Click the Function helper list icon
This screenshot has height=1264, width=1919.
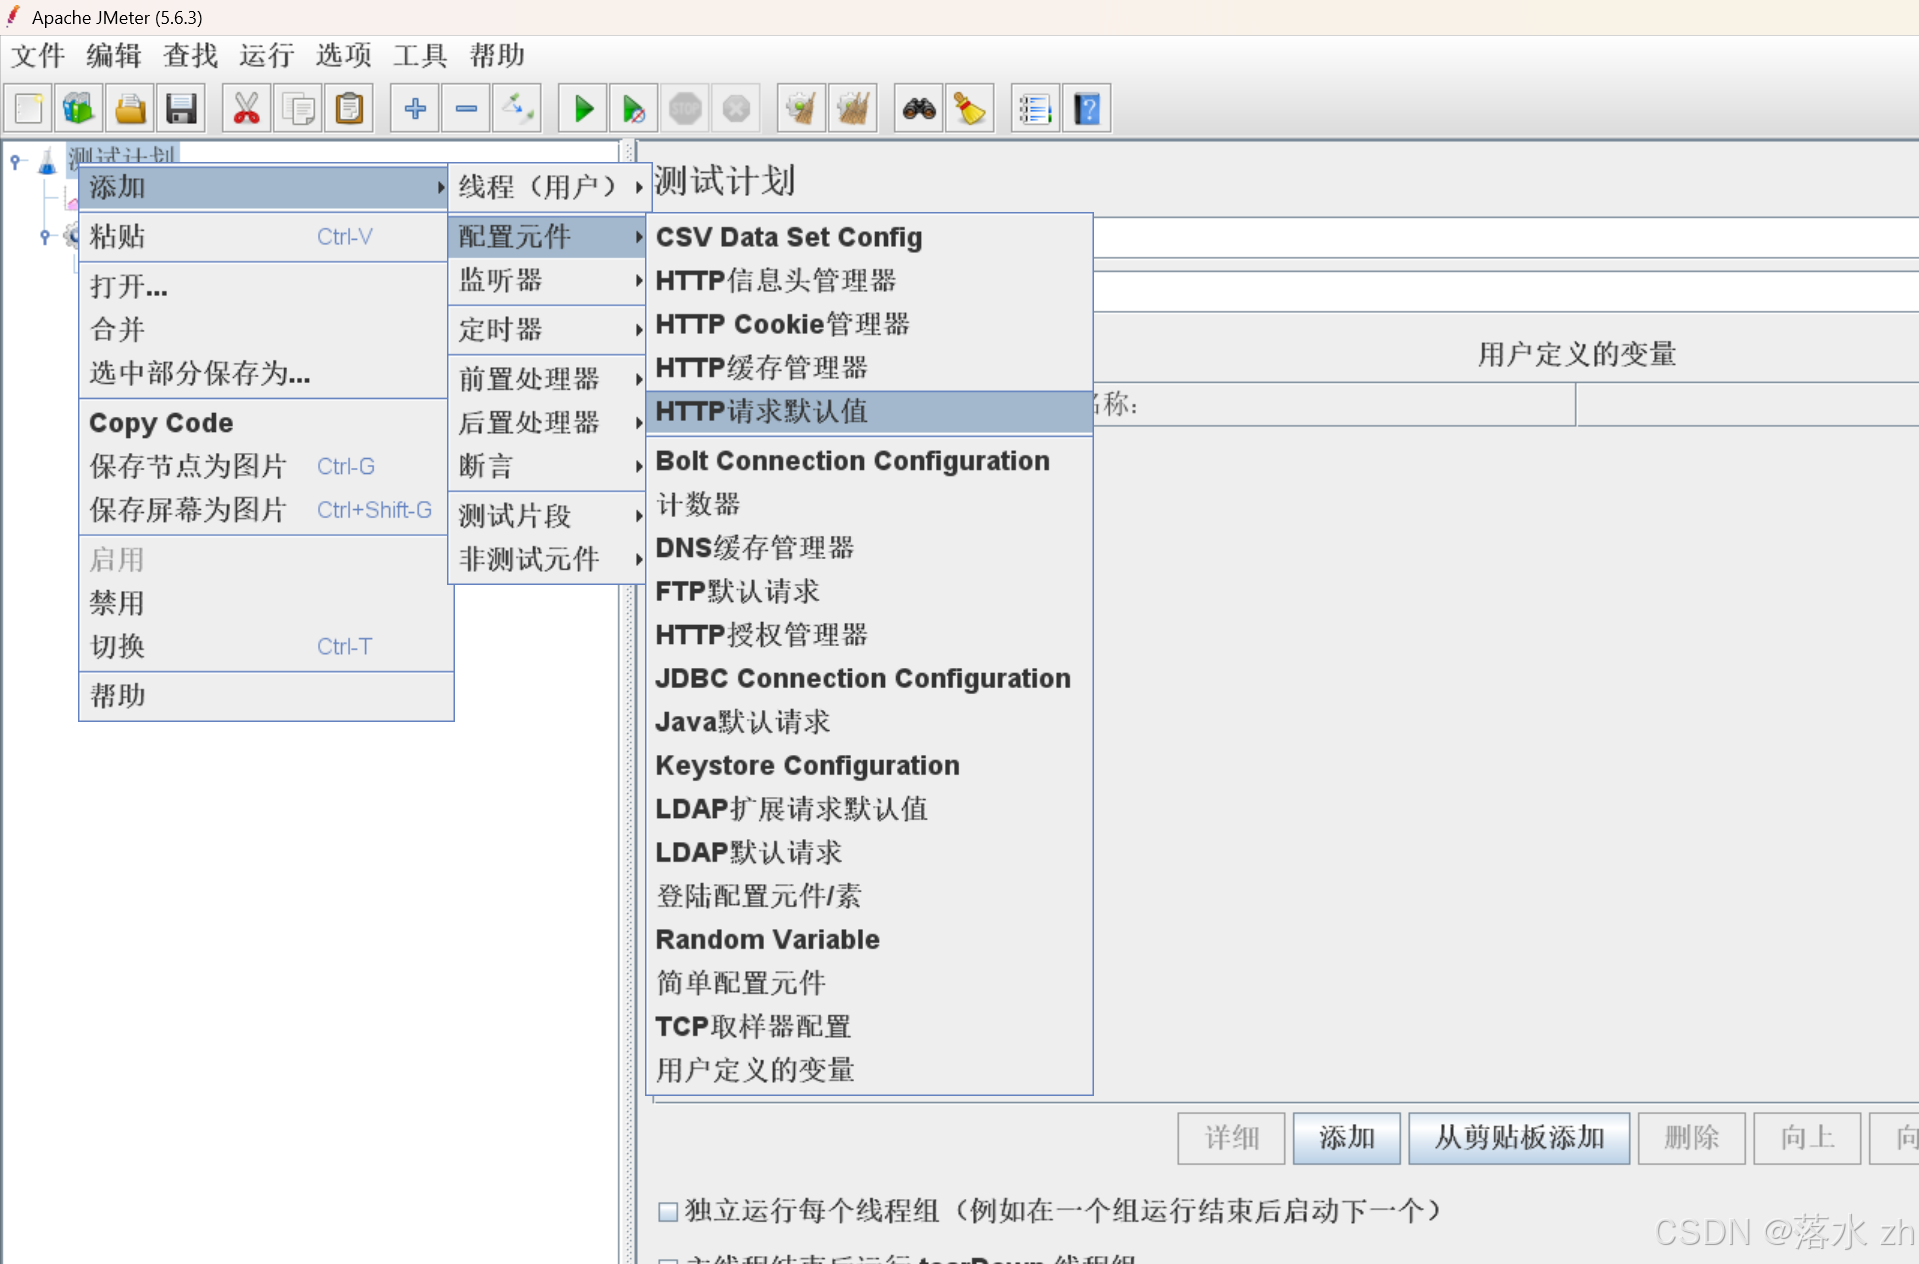[1035, 108]
